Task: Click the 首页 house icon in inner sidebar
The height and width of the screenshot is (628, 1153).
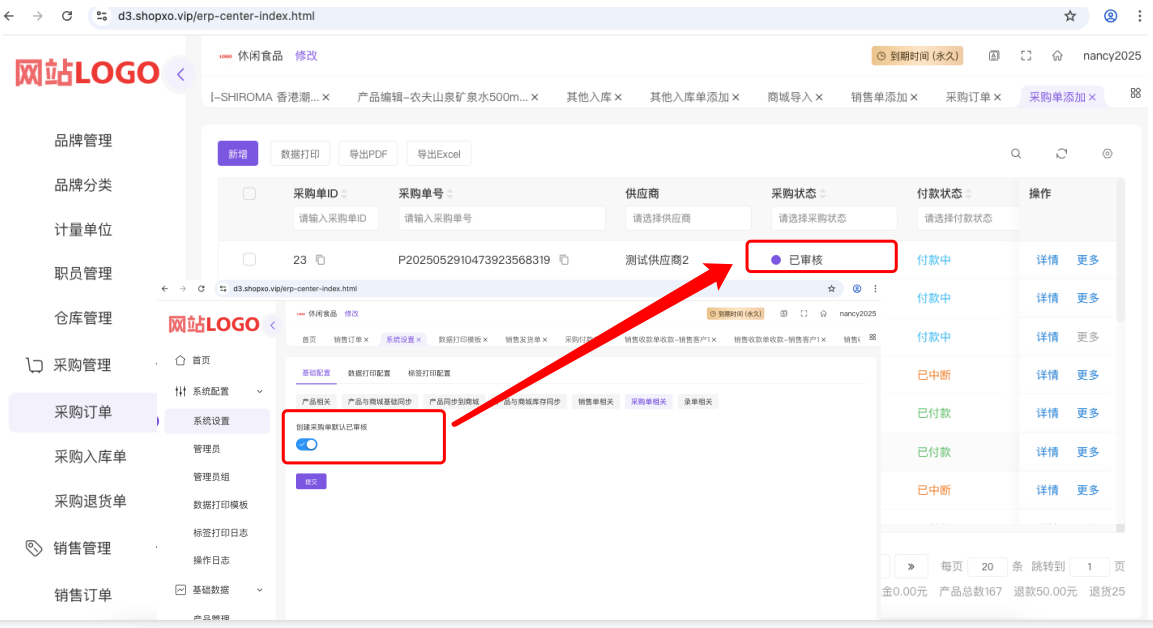Action: click(x=180, y=360)
